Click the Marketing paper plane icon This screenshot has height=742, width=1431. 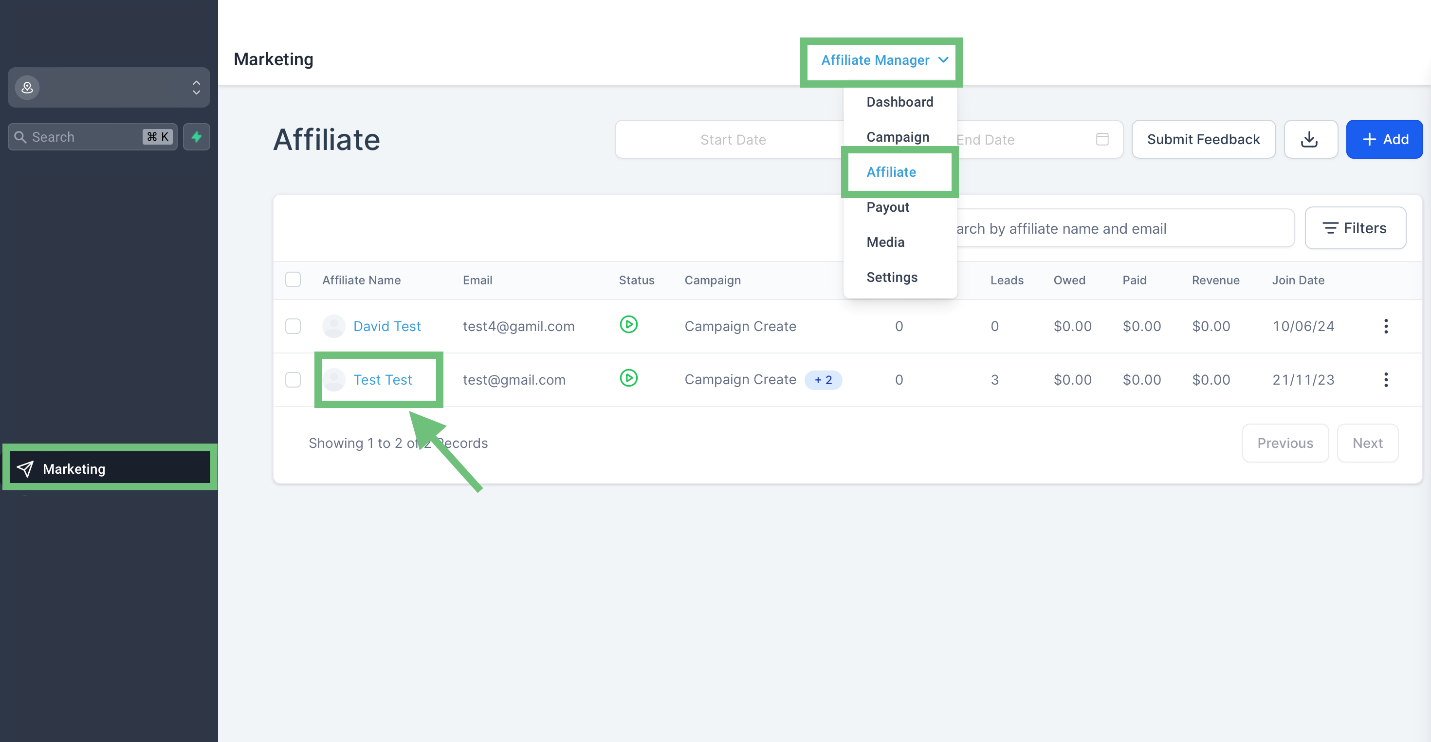25,469
